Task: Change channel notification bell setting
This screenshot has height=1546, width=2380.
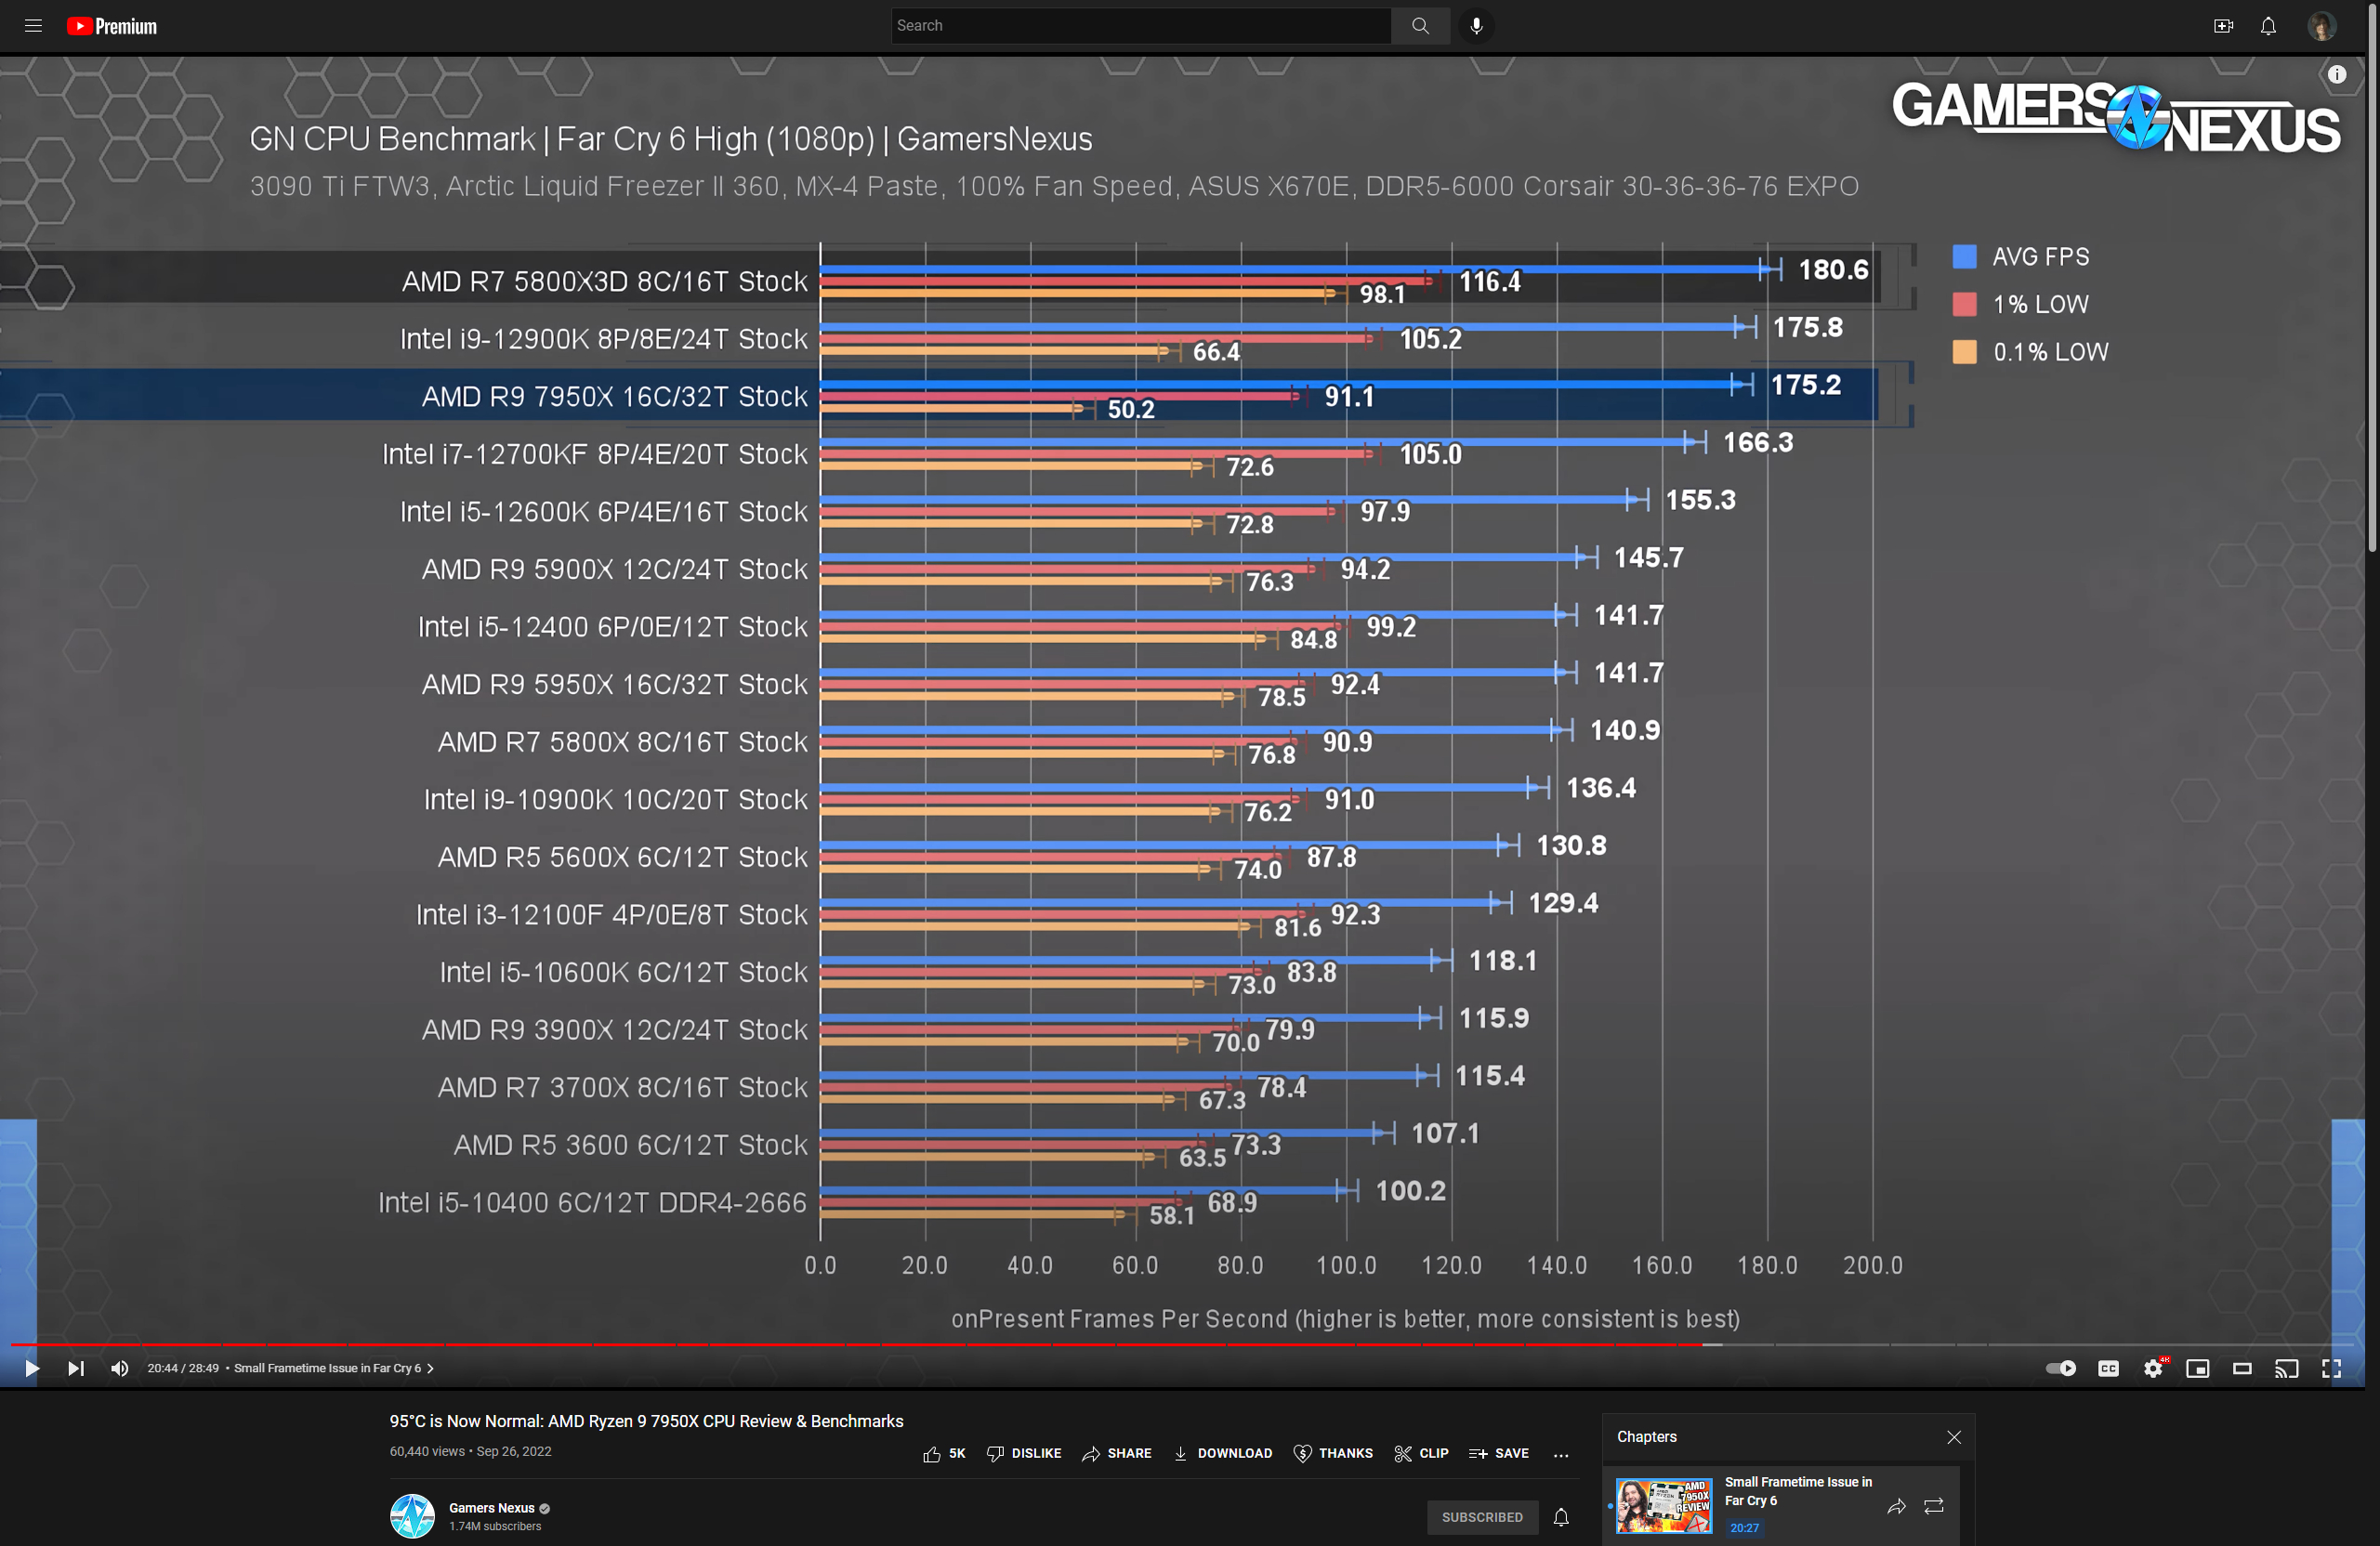Action: 1561,1517
